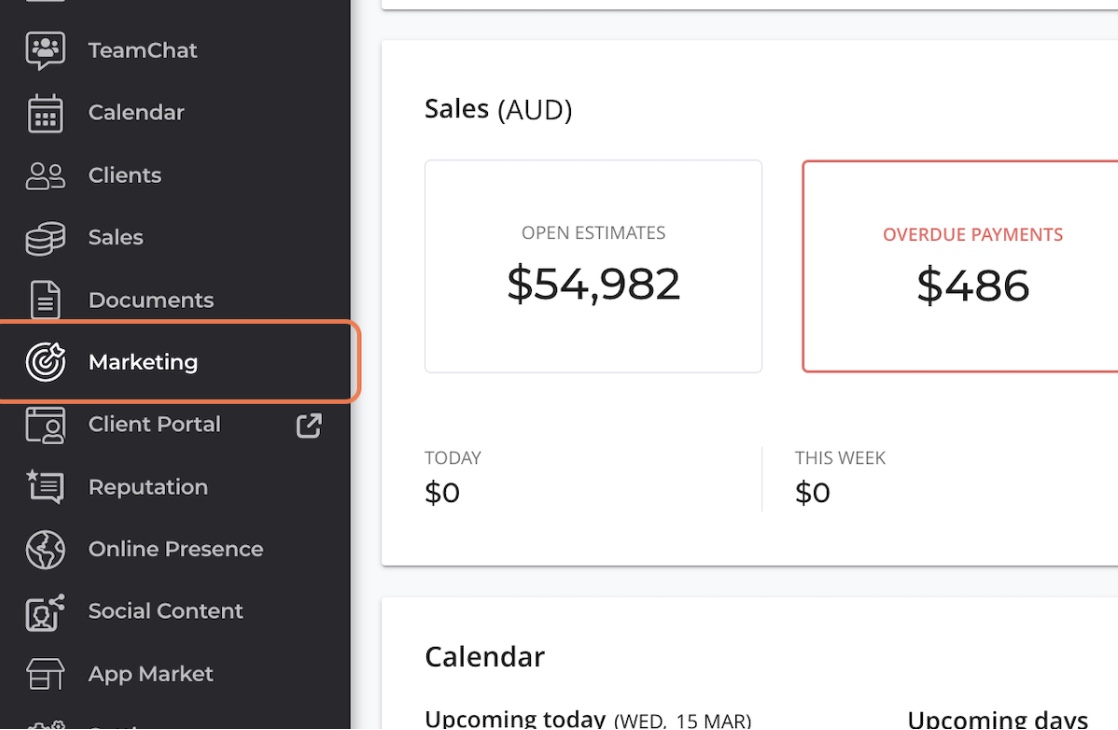Open the Overdue Payments $486 card
This screenshot has height=730, width=1118.
[960, 266]
